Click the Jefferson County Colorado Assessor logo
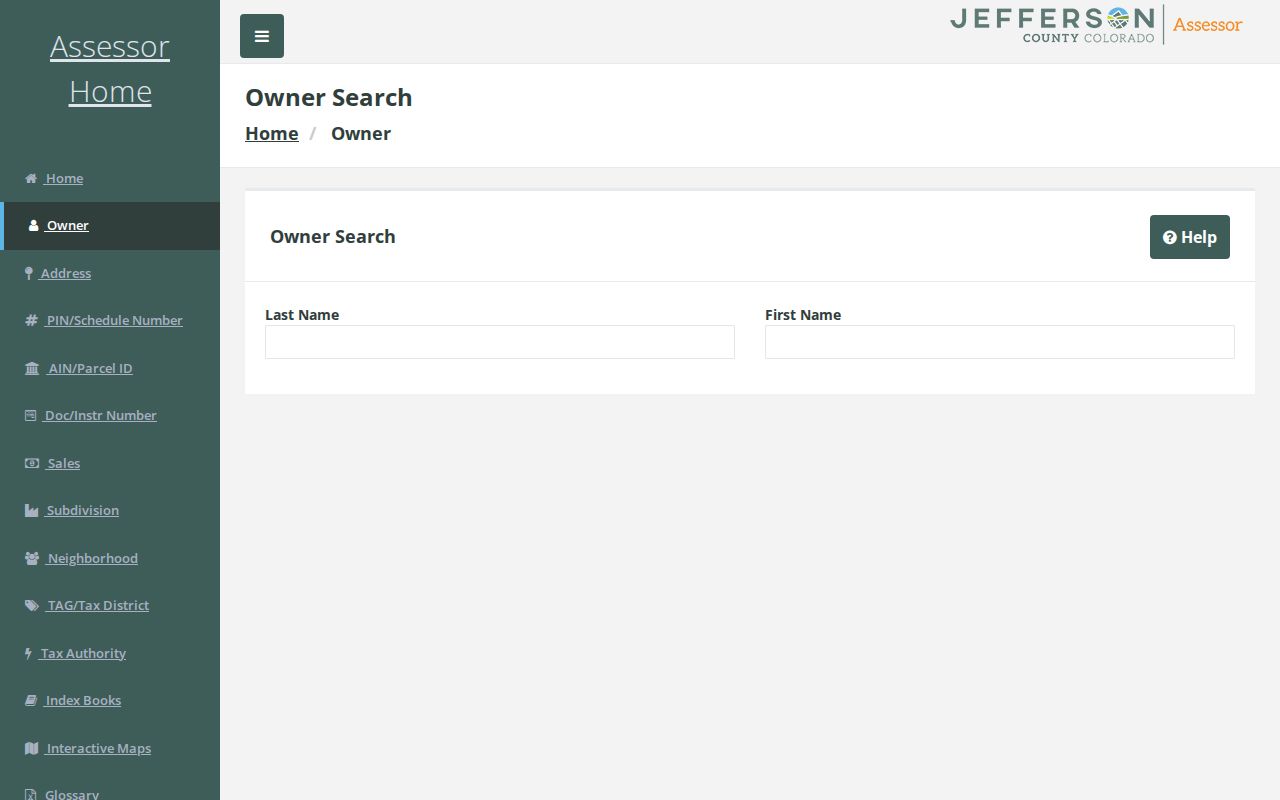 pyautogui.click(x=1096, y=25)
